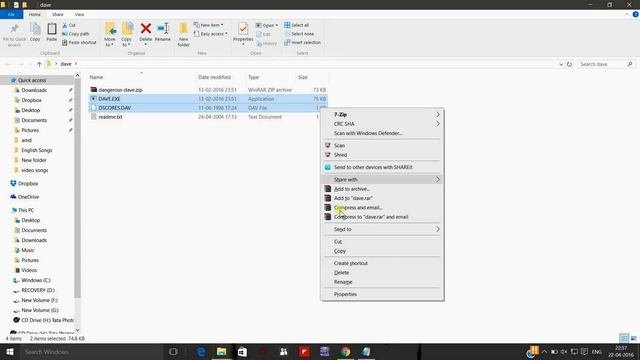Open the Move to dropdown
This screenshot has height=360, width=640.
coord(110,35)
